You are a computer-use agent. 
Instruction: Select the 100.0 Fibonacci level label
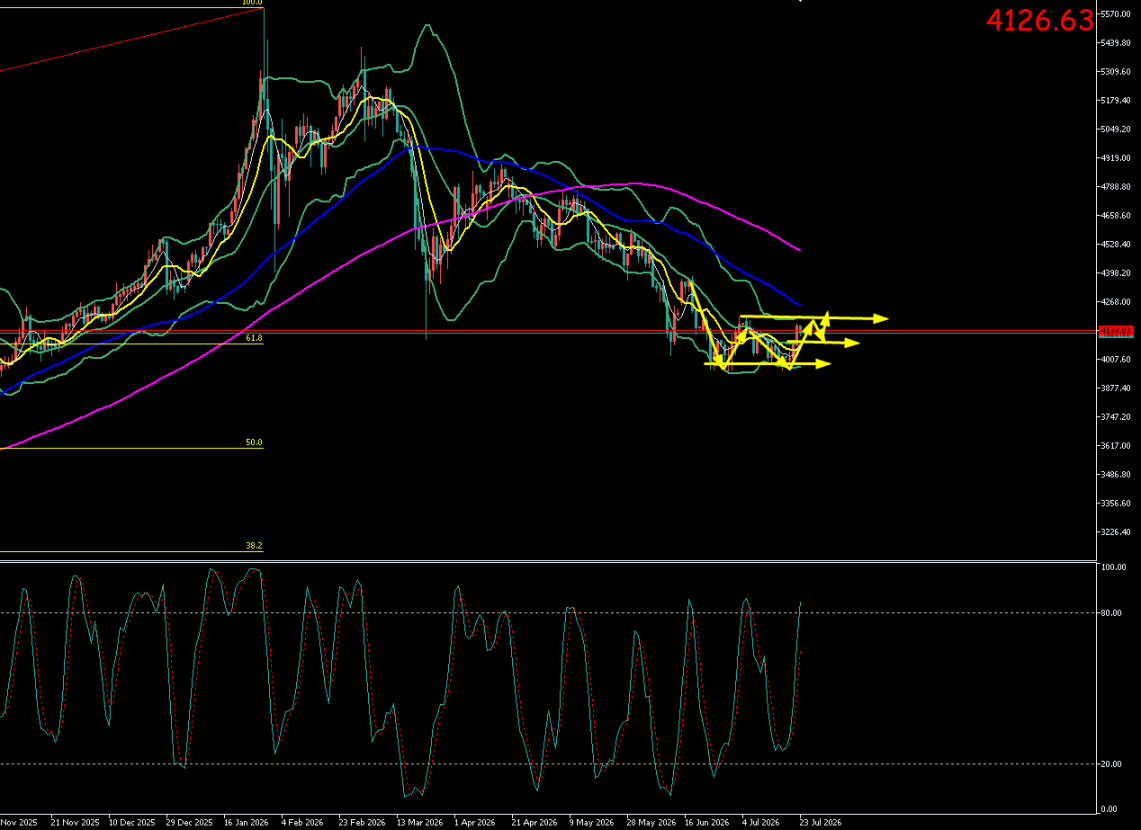click(x=252, y=2)
